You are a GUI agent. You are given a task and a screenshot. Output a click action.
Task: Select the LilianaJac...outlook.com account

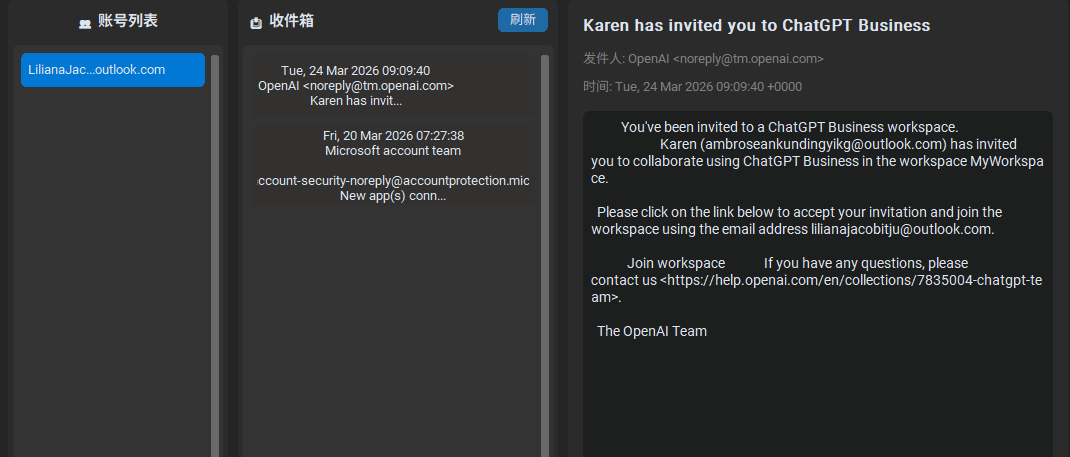(x=113, y=70)
